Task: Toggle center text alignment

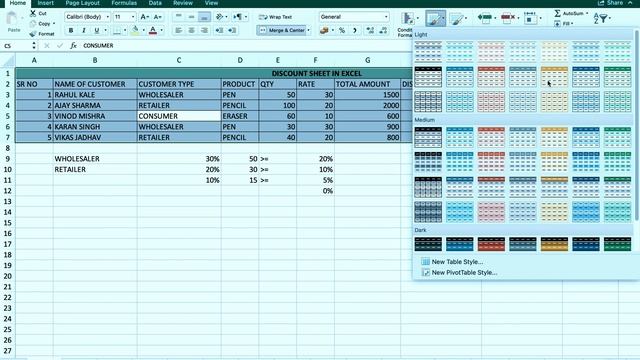Action: tap(191, 30)
